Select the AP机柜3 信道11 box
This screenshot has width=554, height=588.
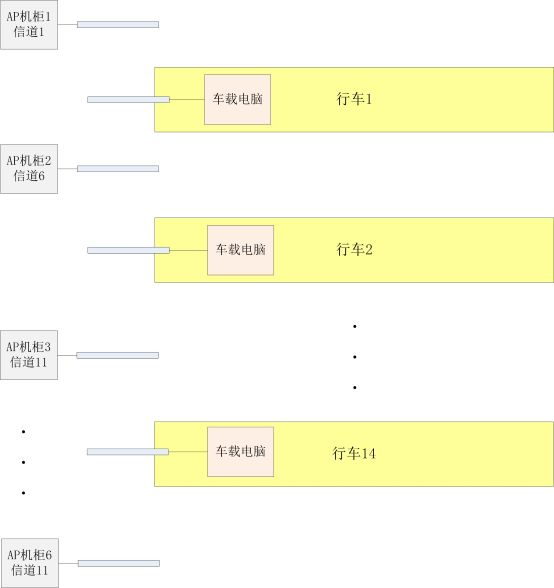(x=29, y=355)
